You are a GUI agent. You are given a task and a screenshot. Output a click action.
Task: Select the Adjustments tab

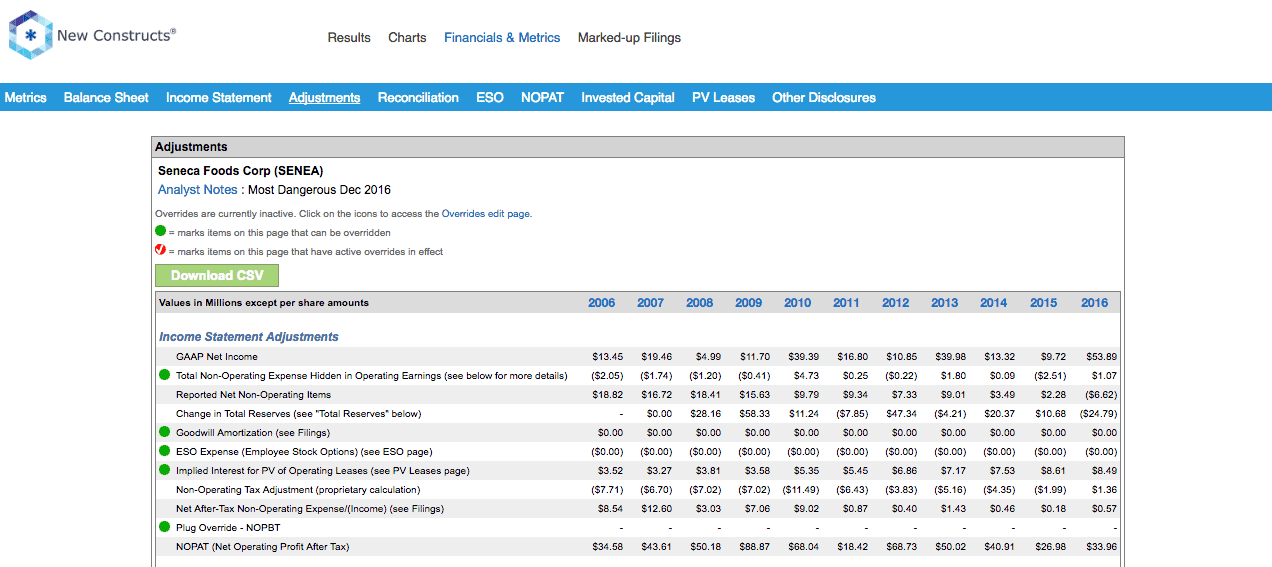(324, 97)
